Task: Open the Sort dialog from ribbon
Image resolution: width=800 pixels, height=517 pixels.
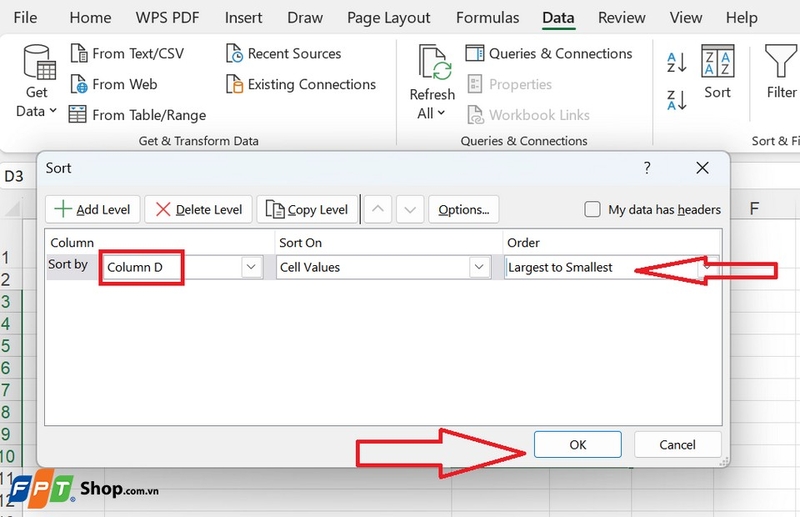Action: tap(717, 71)
